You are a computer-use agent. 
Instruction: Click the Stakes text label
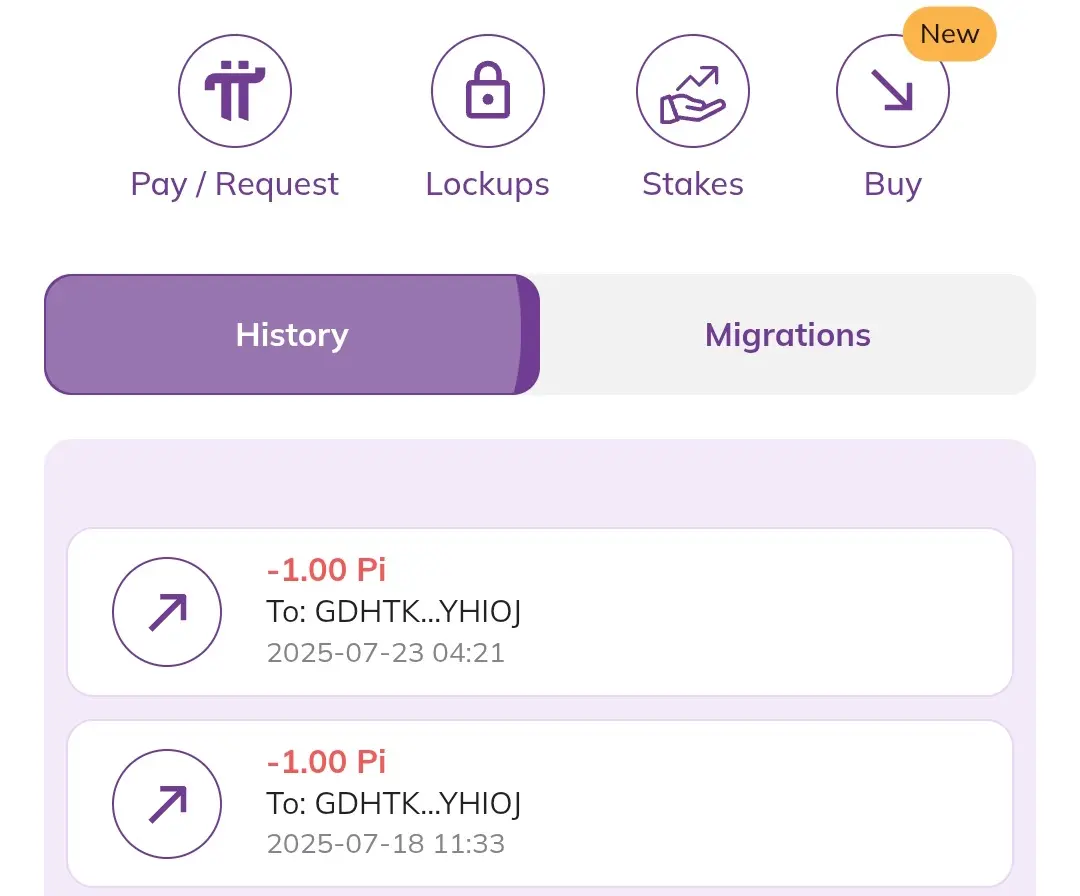point(693,185)
